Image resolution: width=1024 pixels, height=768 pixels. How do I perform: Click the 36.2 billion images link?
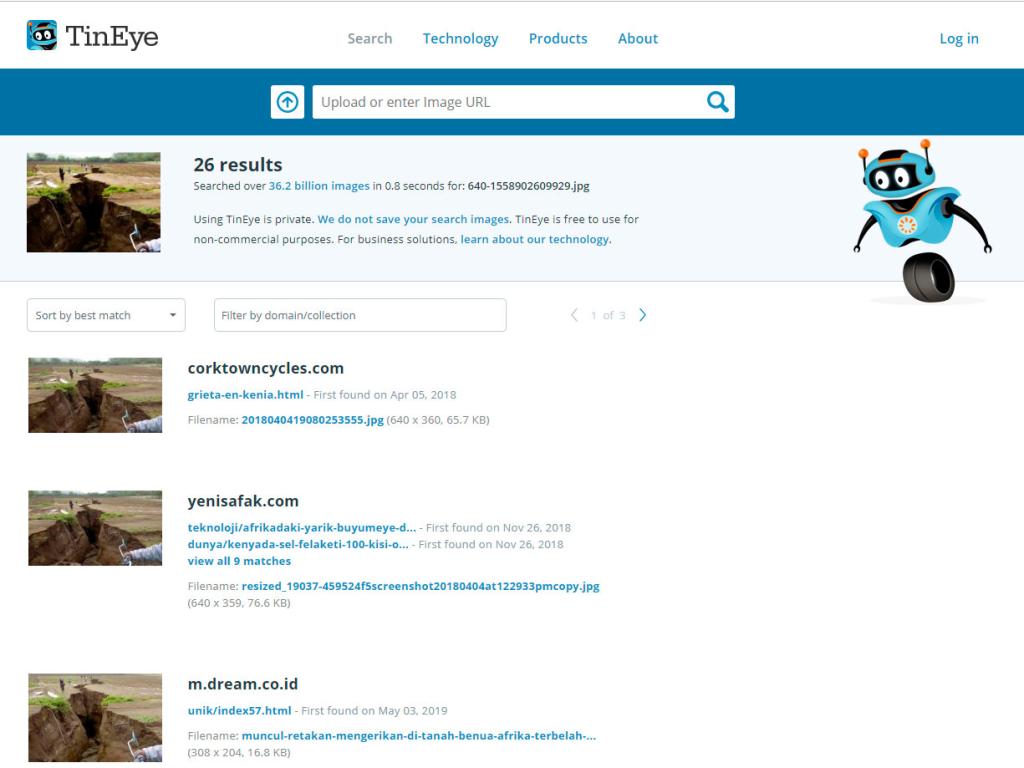click(319, 186)
